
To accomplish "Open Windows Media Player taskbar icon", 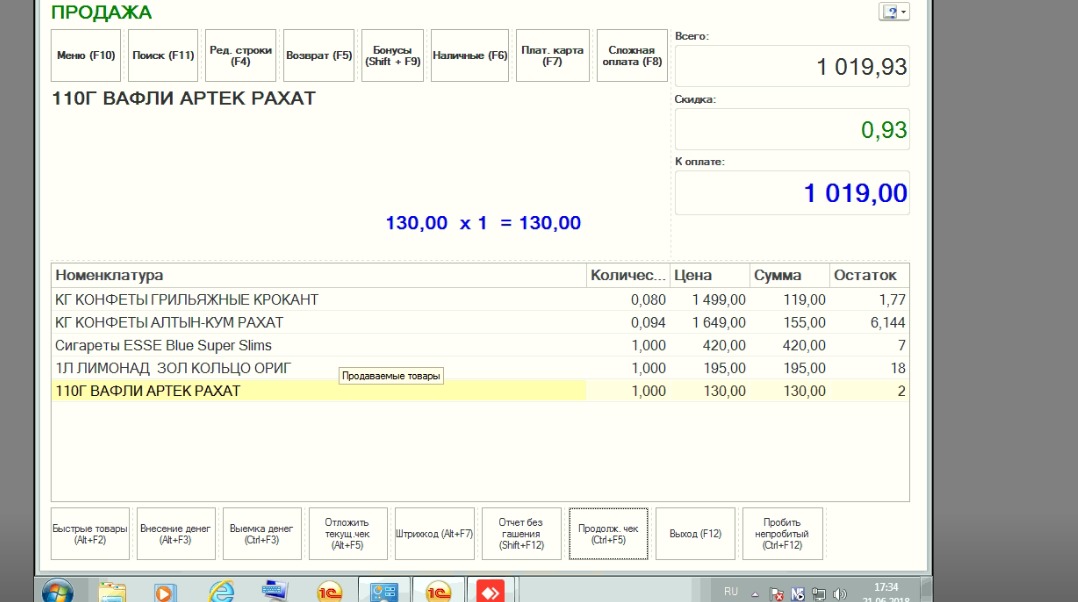I will point(165,591).
